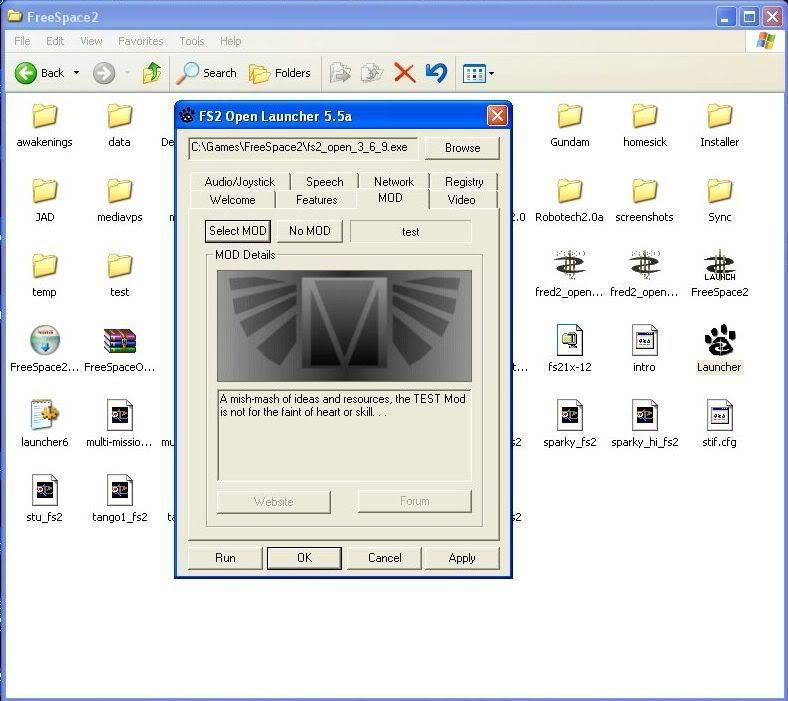
Task: Switch to the Registry tab
Action: click(x=464, y=181)
